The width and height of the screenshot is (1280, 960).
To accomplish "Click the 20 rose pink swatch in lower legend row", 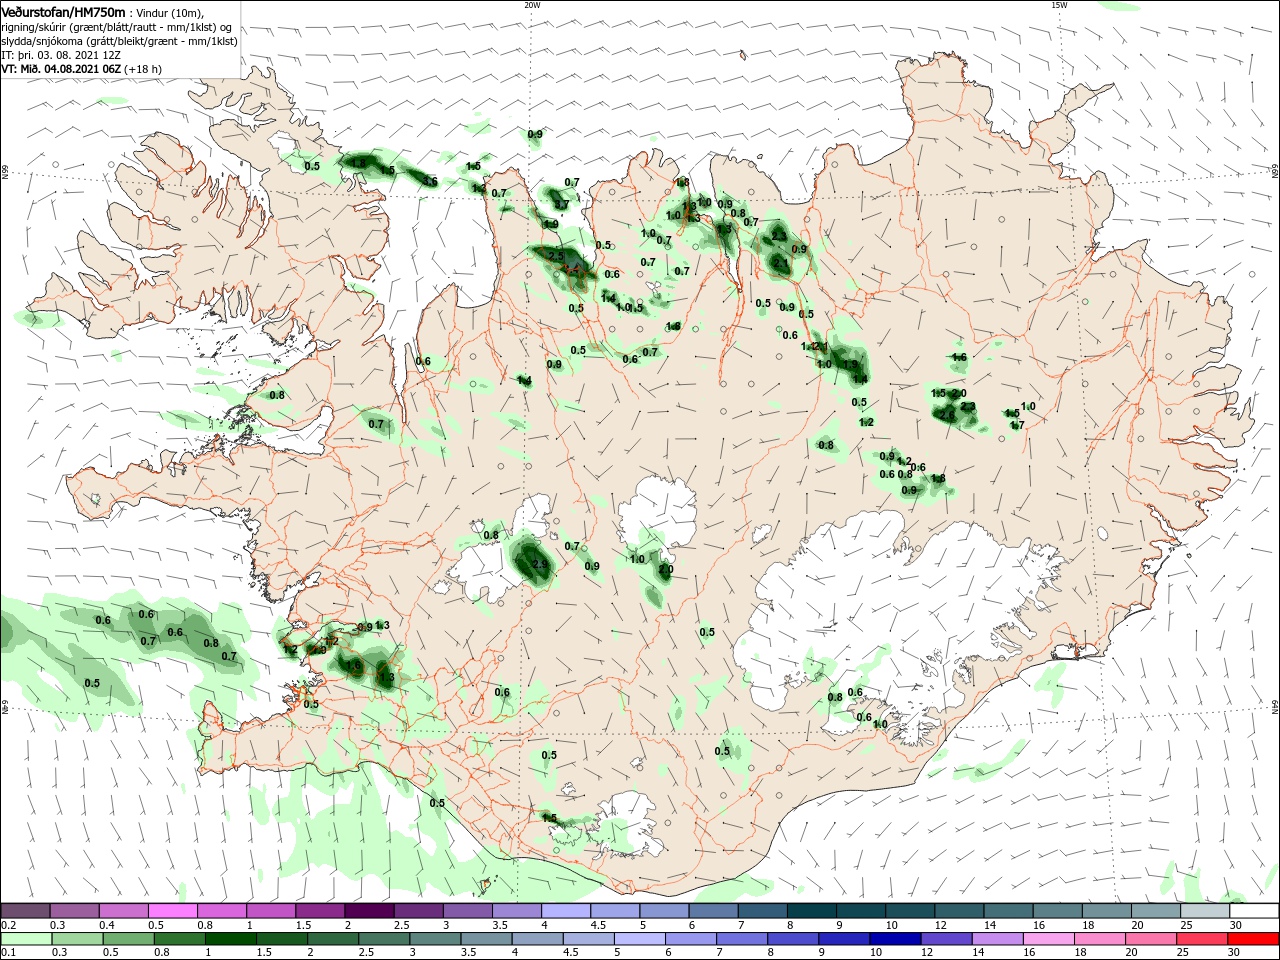I will click(x=1150, y=939).
